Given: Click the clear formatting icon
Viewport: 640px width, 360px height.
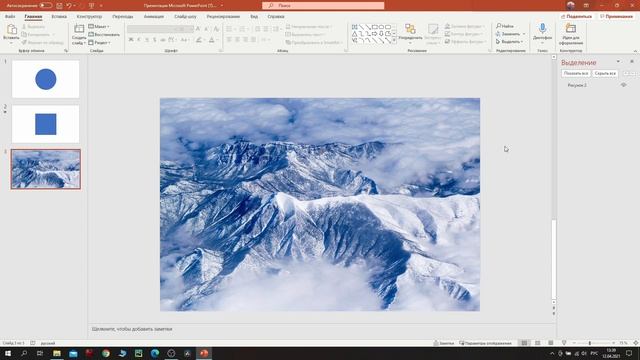Looking at the screenshot, I should pos(216,29).
